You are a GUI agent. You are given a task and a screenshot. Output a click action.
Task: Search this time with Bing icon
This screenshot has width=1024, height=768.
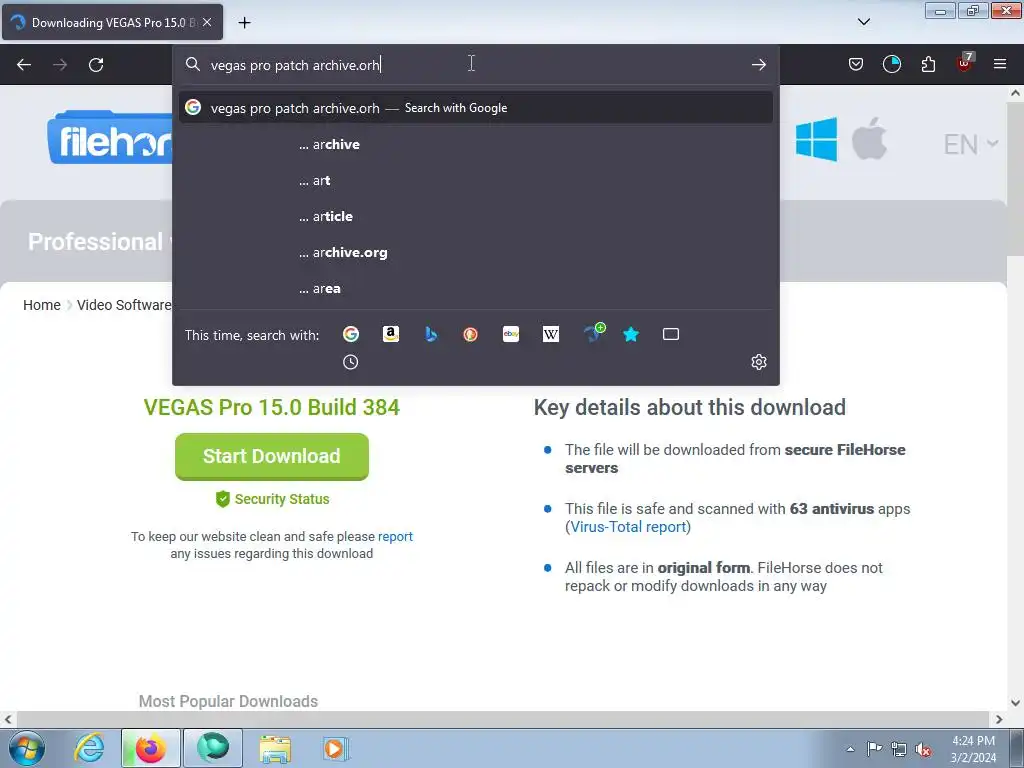[x=431, y=334]
